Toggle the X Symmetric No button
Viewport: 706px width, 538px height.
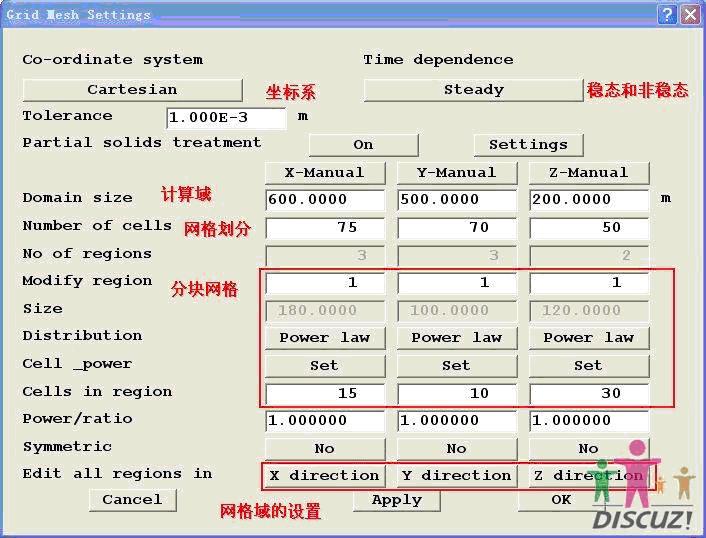(x=324, y=449)
